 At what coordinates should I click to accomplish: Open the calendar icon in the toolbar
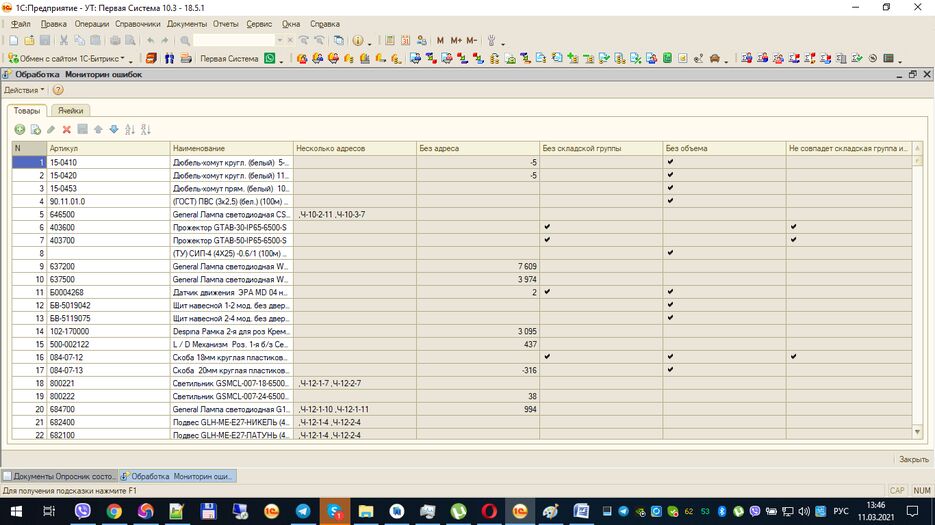pos(405,41)
